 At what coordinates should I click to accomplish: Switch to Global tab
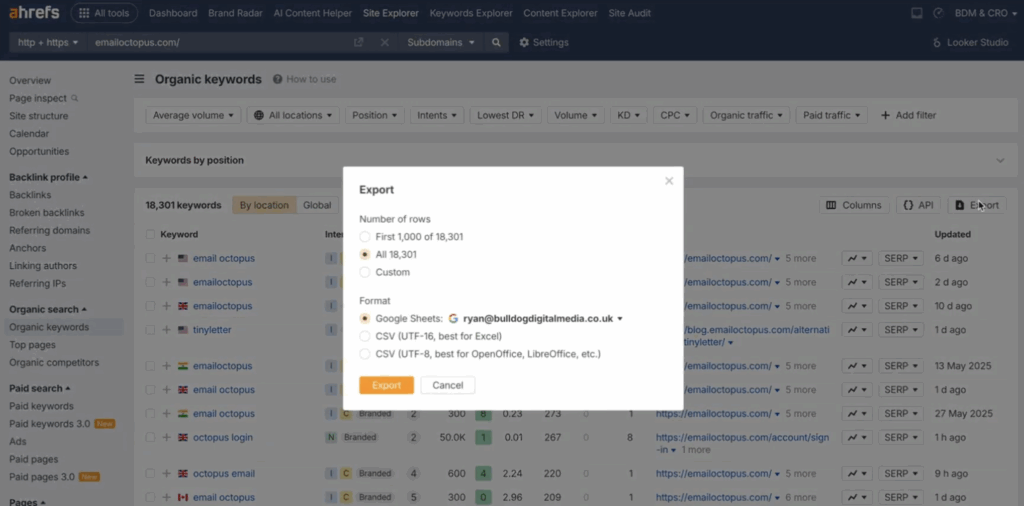coord(317,205)
